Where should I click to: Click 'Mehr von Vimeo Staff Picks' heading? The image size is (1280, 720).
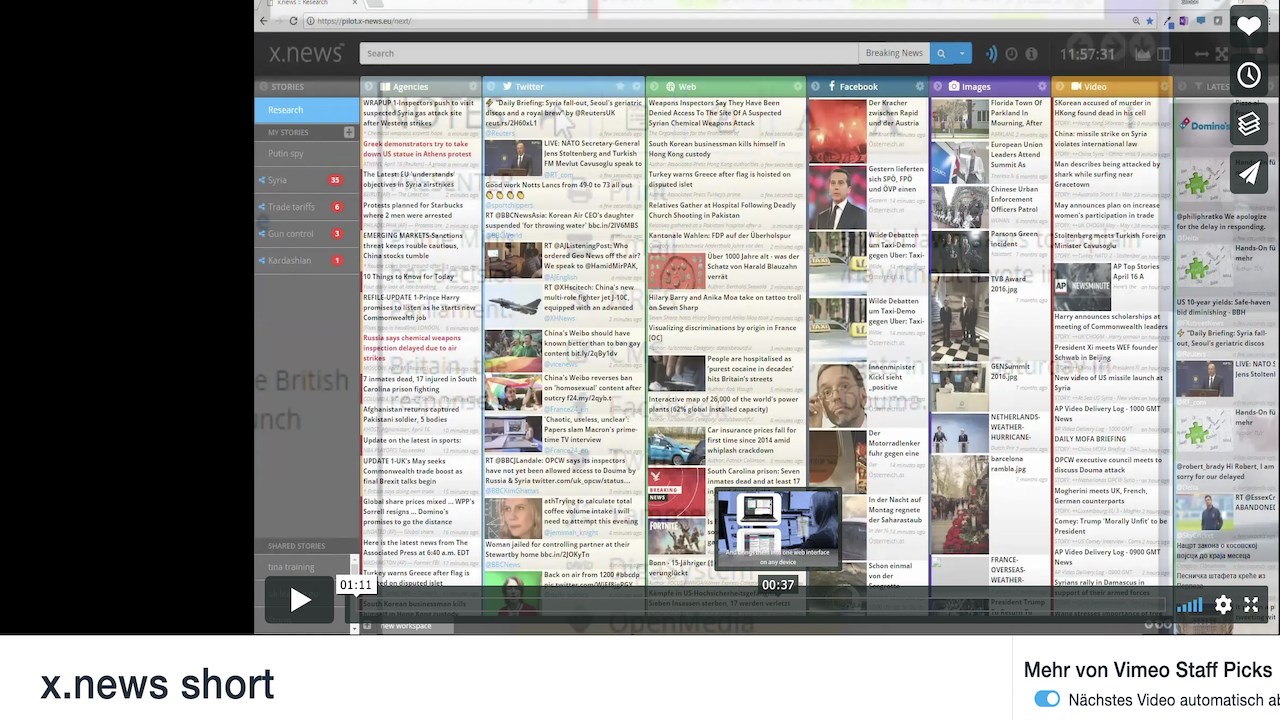(x=1148, y=671)
